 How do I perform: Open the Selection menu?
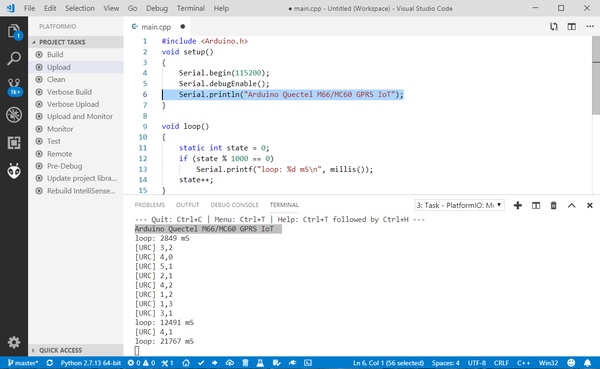click(80, 8)
